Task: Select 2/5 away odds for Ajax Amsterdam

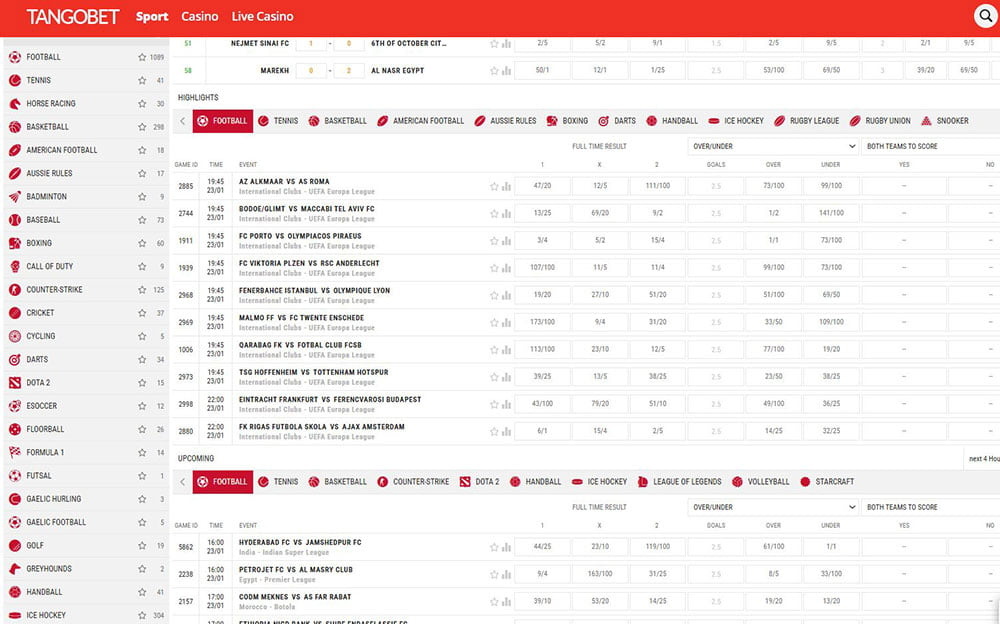Action: click(658, 431)
